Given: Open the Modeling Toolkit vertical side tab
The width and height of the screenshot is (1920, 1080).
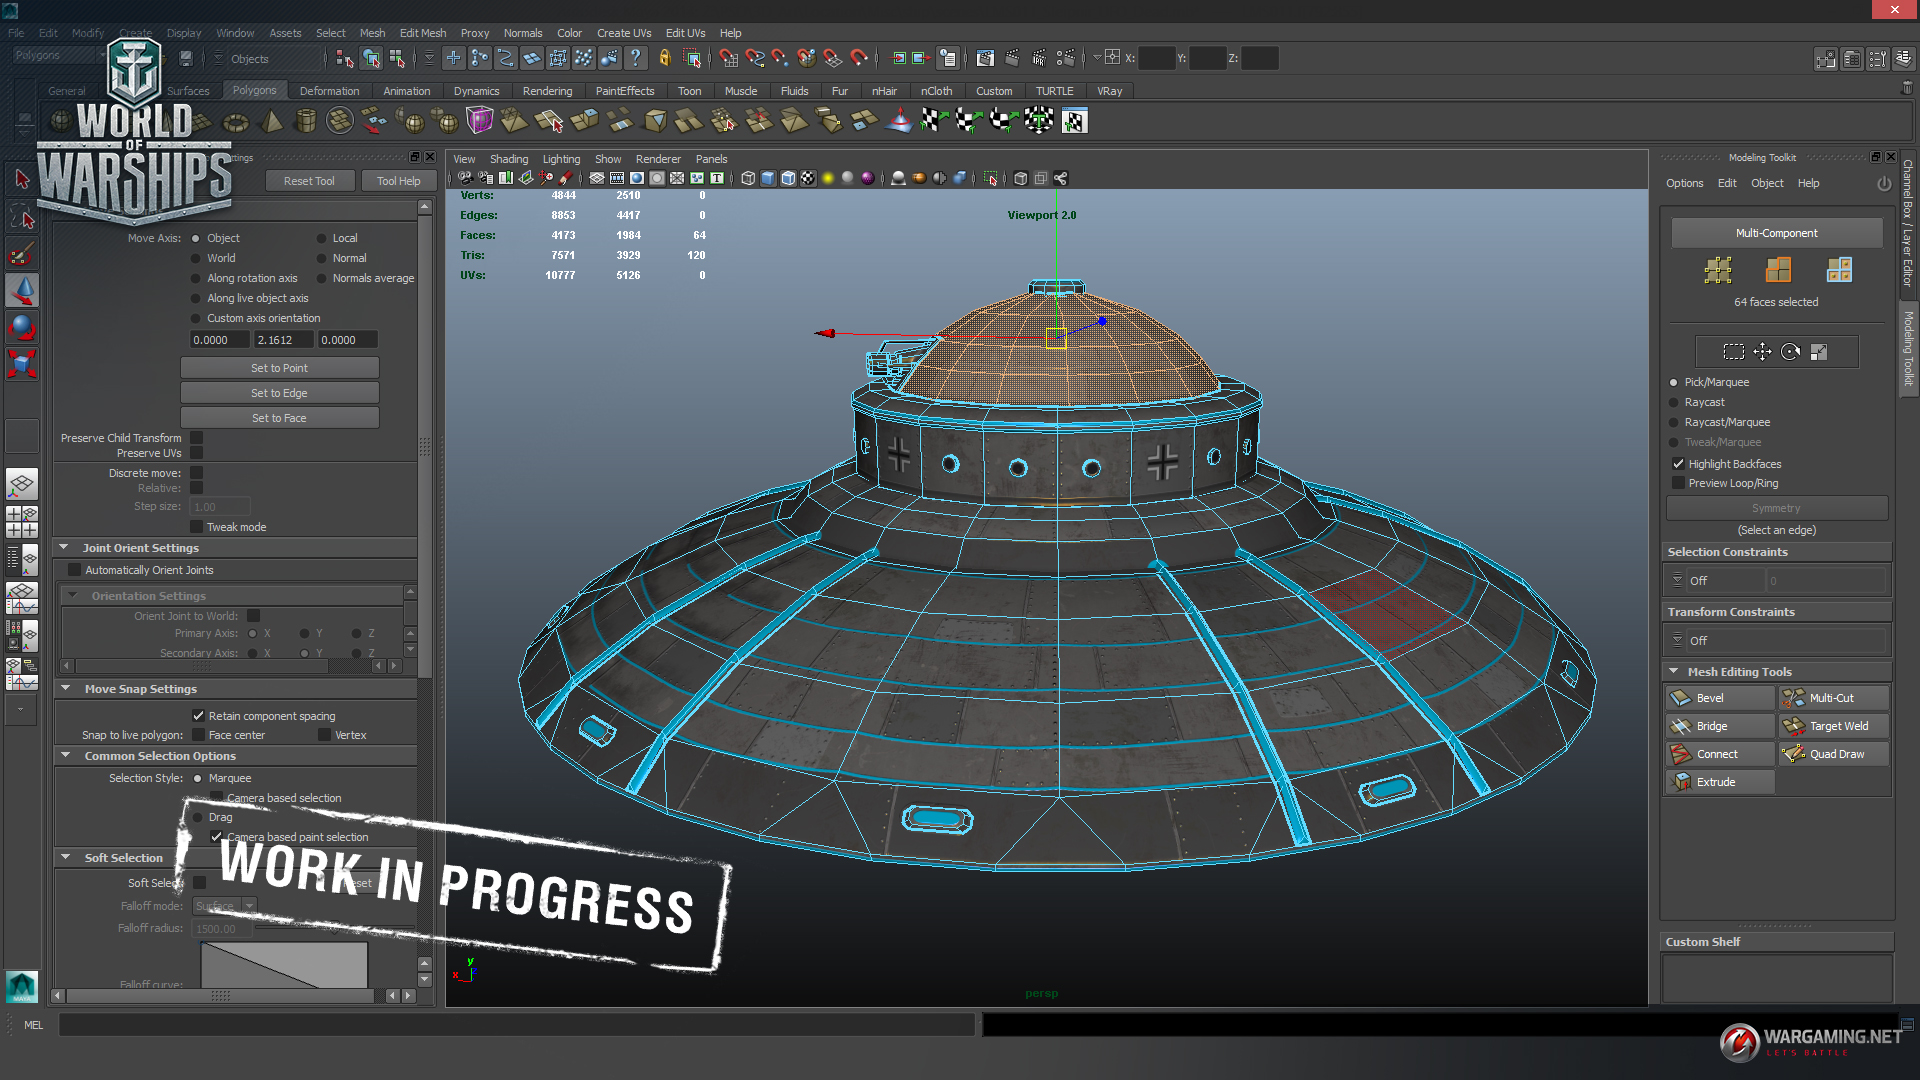Looking at the screenshot, I should click(x=1908, y=349).
